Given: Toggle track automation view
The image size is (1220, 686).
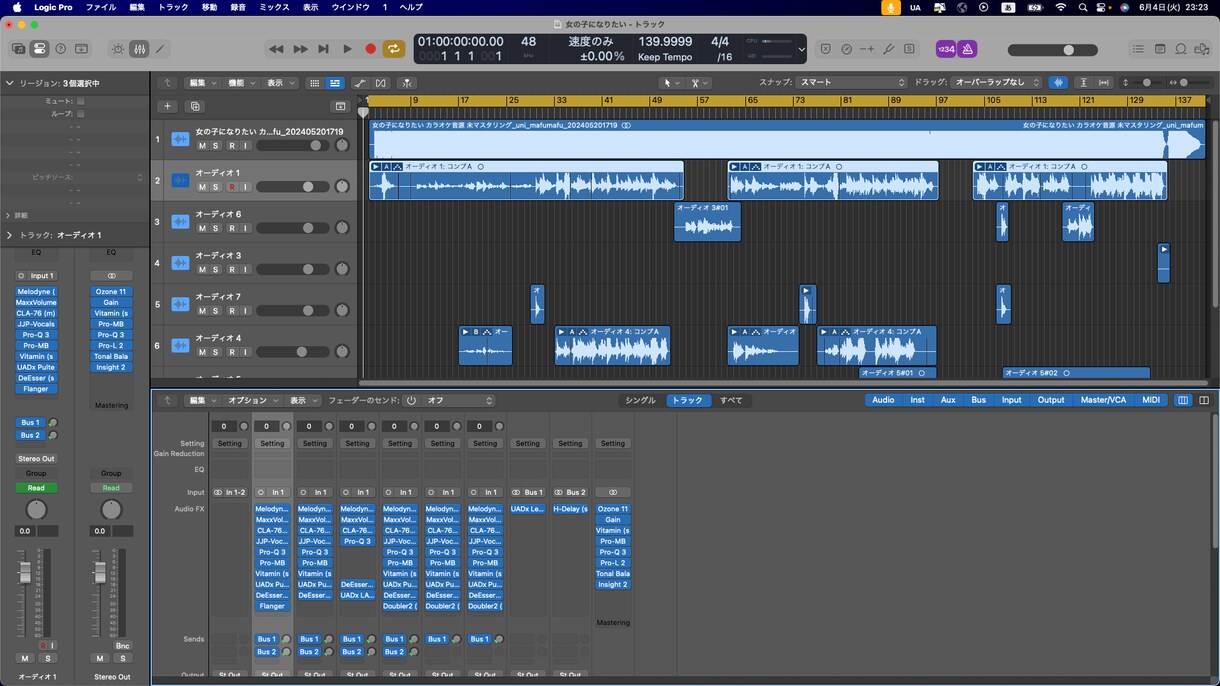Looking at the screenshot, I should click(x=359, y=83).
